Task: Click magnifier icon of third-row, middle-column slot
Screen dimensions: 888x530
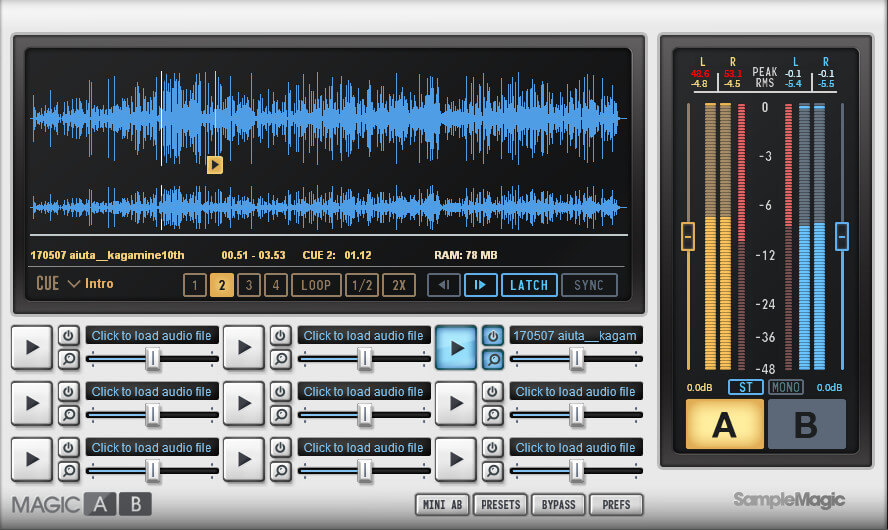Action: 280,471
